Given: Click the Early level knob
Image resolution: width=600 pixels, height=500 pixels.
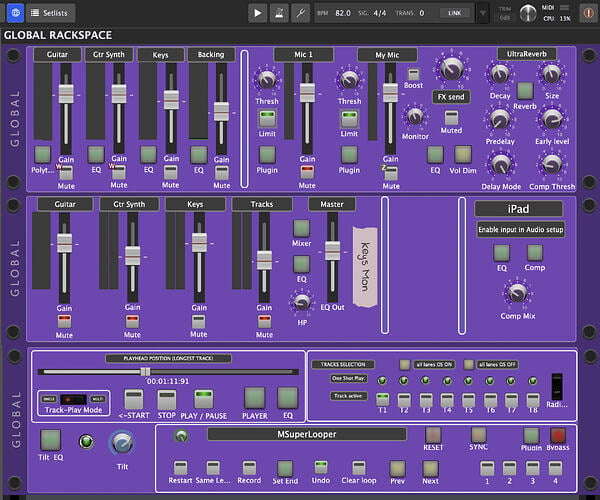Looking at the screenshot, I should [x=551, y=120].
